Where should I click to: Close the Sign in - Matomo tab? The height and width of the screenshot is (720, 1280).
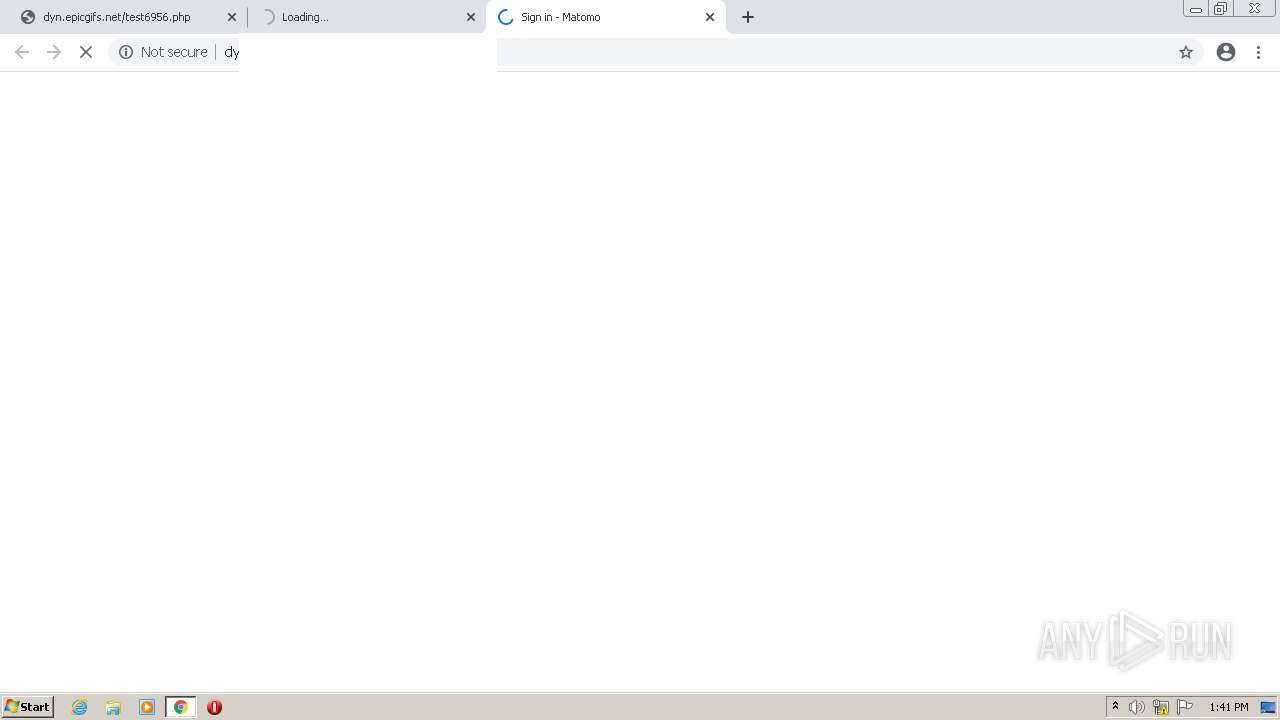pyautogui.click(x=710, y=17)
